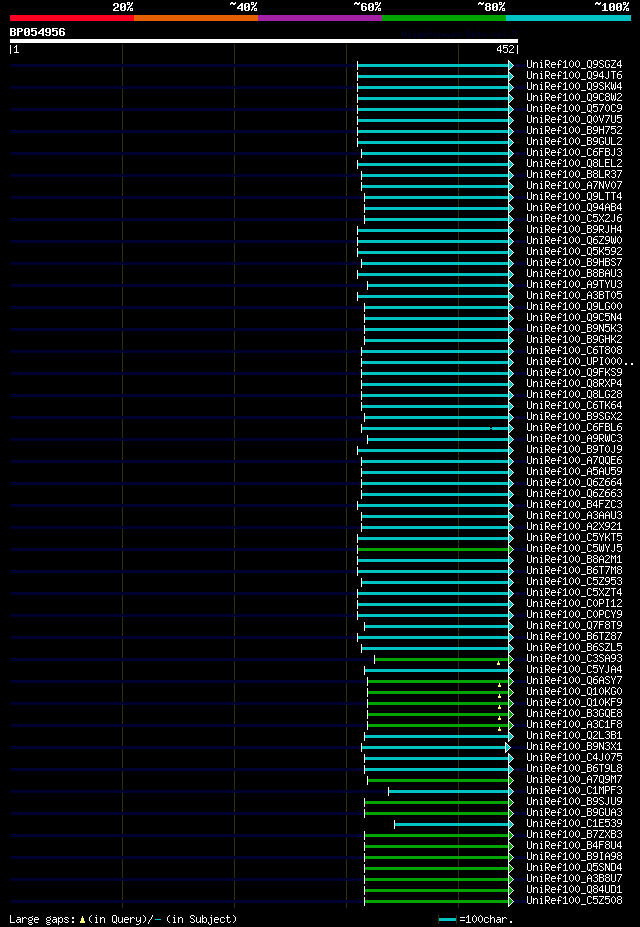This screenshot has height=927, width=640.
Task: Select the UniRef100_Q9LG00 hit label
Action: pyautogui.click(x=574, y=306)
